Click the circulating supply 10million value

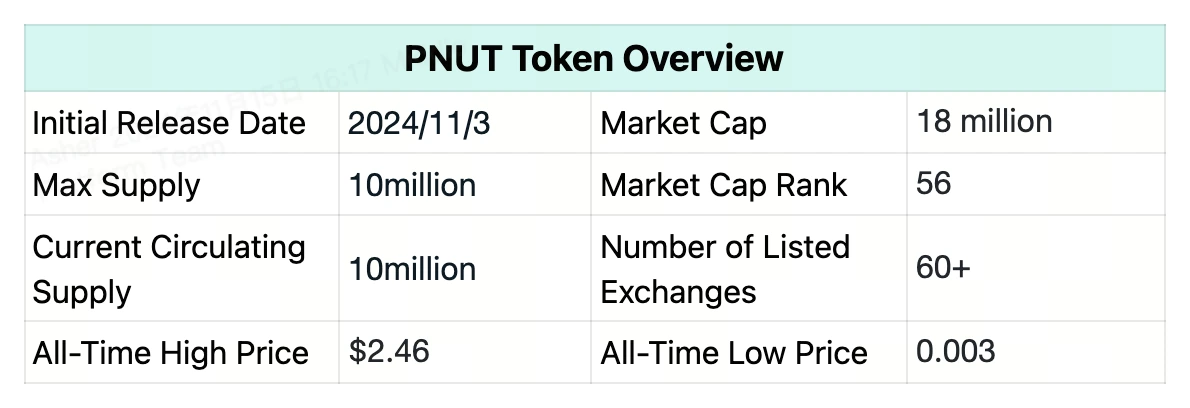coord(412,269)
